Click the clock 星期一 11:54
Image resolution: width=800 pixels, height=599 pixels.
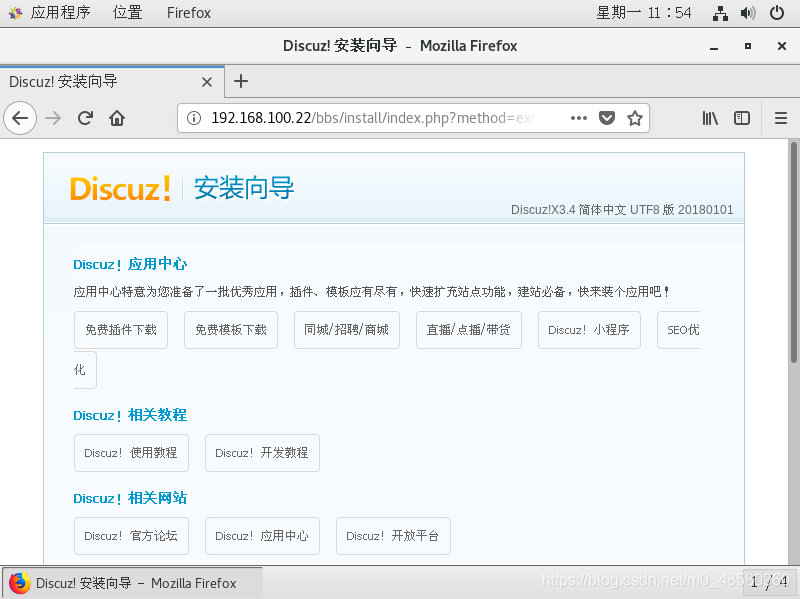643,12
